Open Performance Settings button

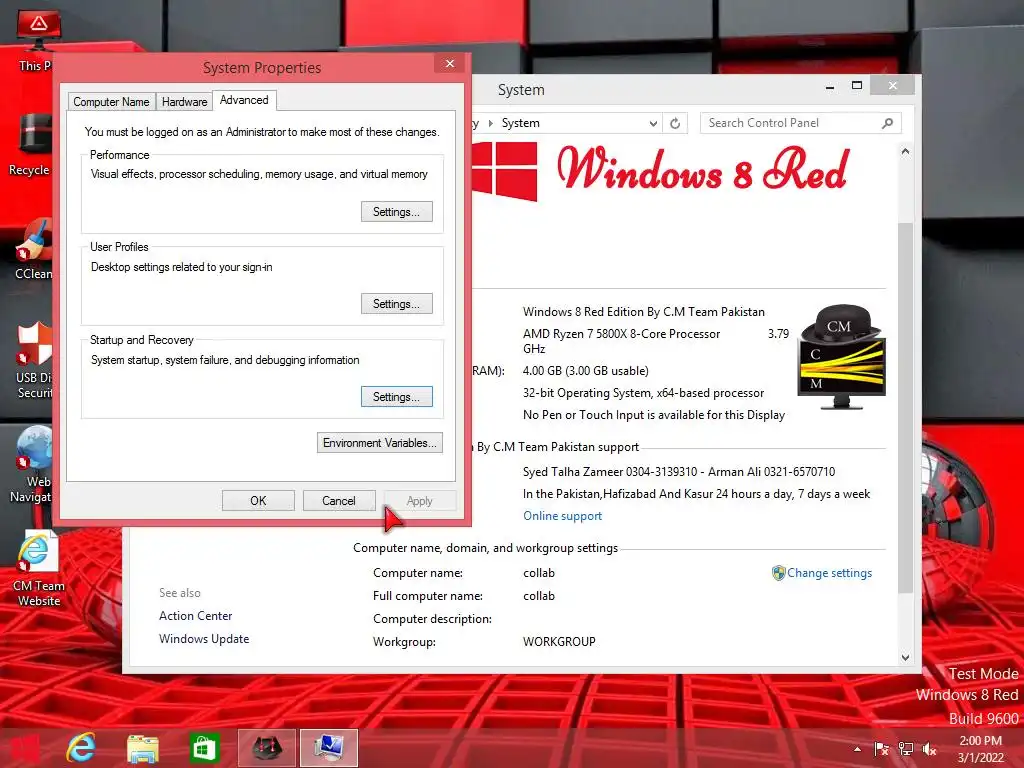(x=396, y=212)
